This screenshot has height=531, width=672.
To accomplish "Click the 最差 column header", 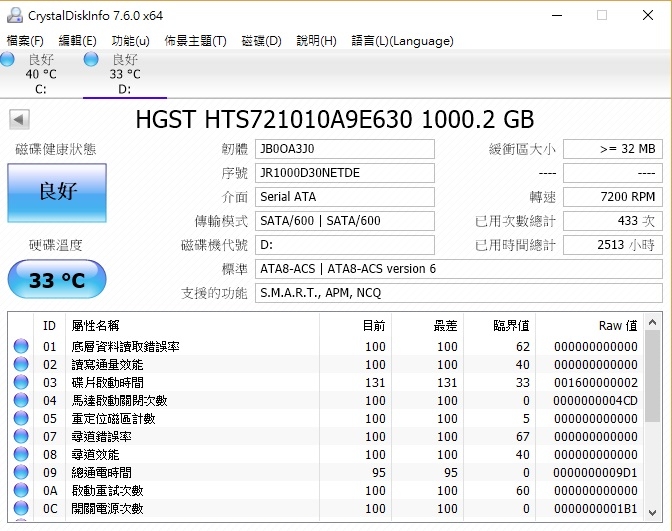I will [427, 326].
